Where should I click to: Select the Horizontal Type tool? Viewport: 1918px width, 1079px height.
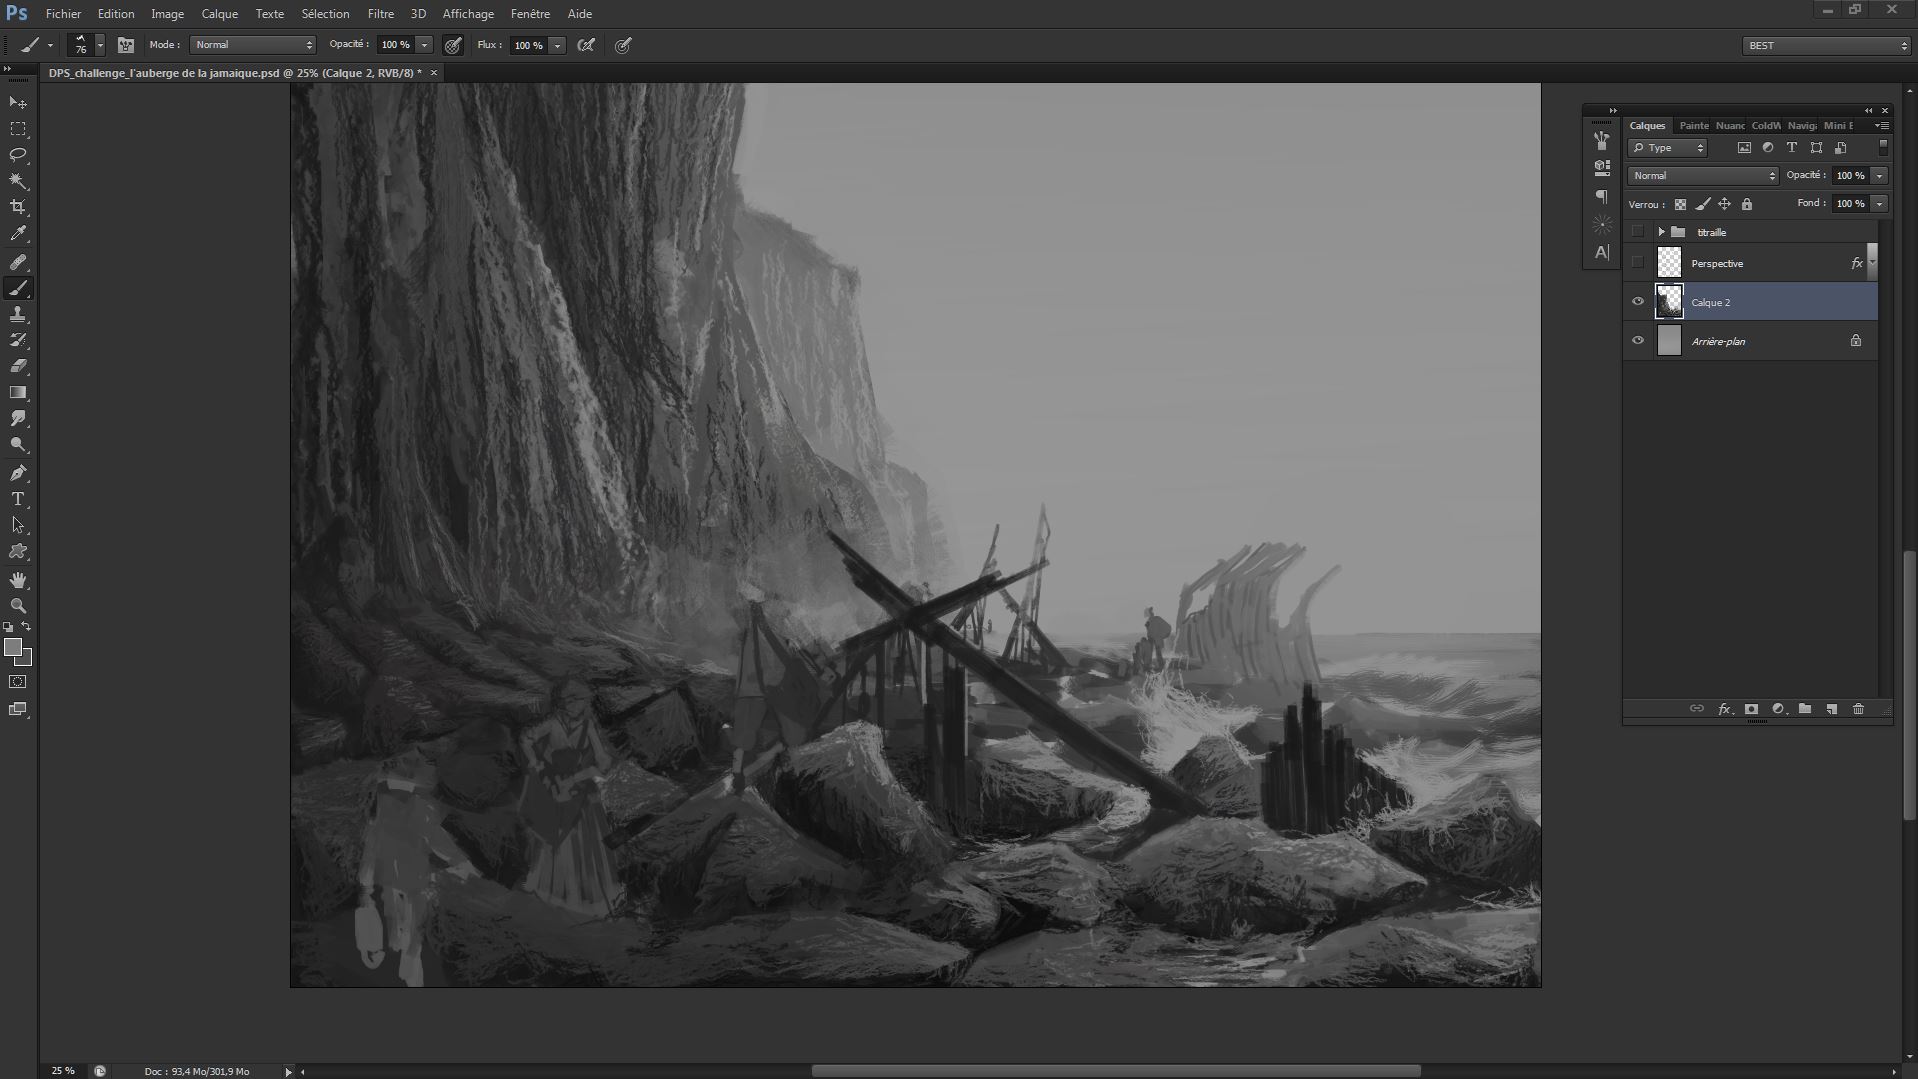click(18, 499)
